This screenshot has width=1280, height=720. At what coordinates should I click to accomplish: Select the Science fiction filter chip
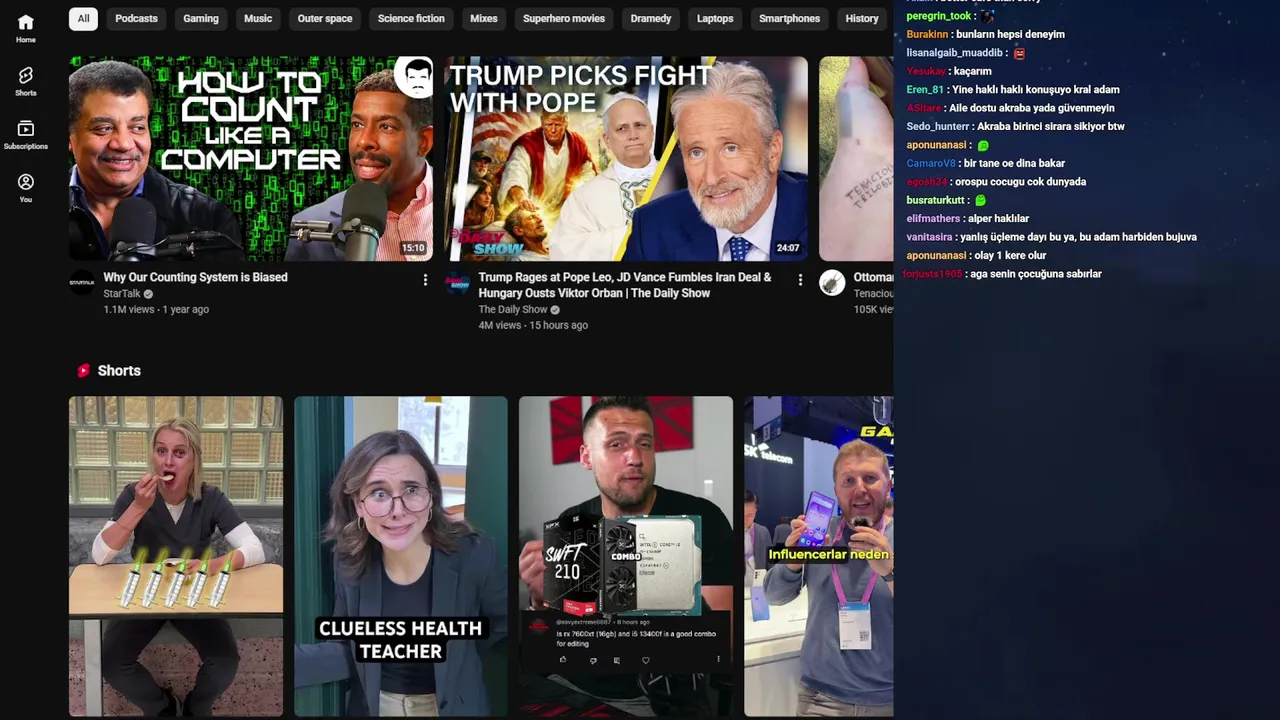tap(411, 18)
